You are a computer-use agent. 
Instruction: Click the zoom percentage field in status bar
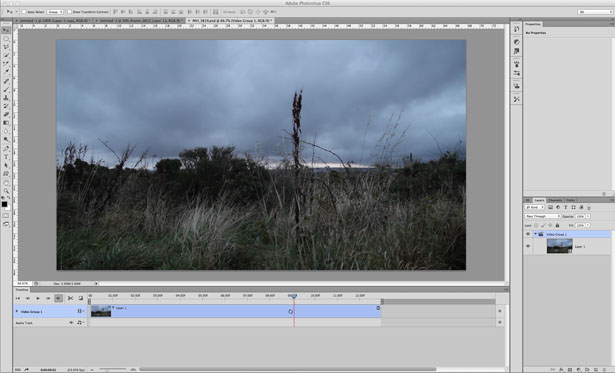pyautogui.click(x=23, y=283)
